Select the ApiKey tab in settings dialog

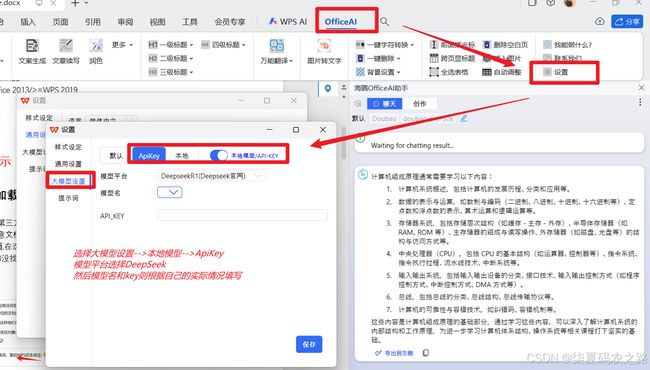(x=149, y=155)
